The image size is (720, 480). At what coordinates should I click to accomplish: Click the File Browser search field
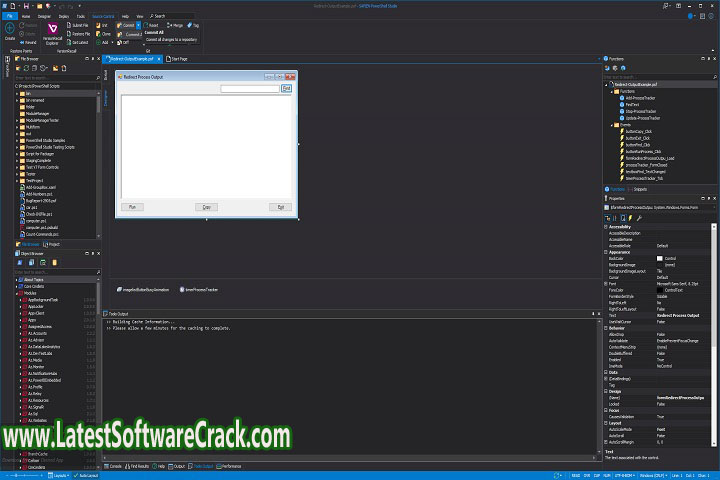click(x=57, y=78)
